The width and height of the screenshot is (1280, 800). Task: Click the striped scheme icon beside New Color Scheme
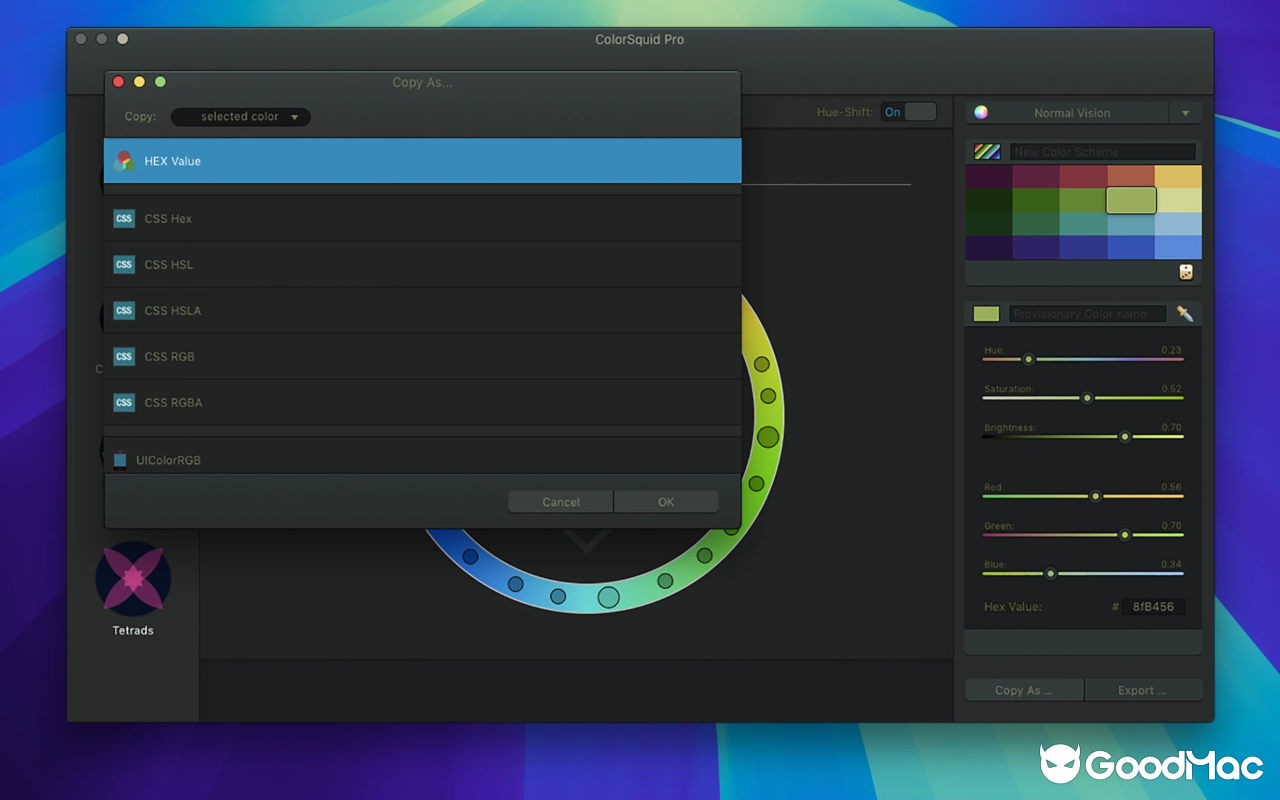point(986,151)
